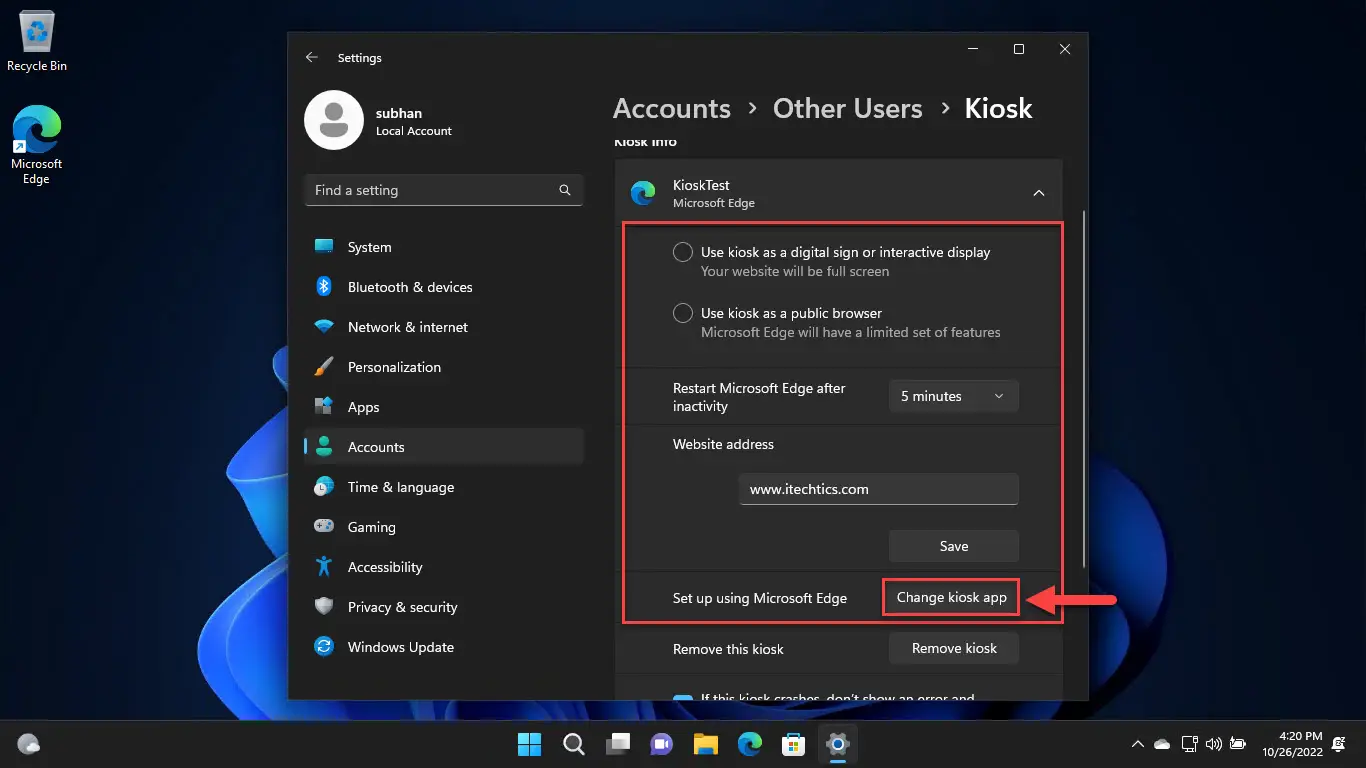Open Accessibility settings category

coord(444,567)
